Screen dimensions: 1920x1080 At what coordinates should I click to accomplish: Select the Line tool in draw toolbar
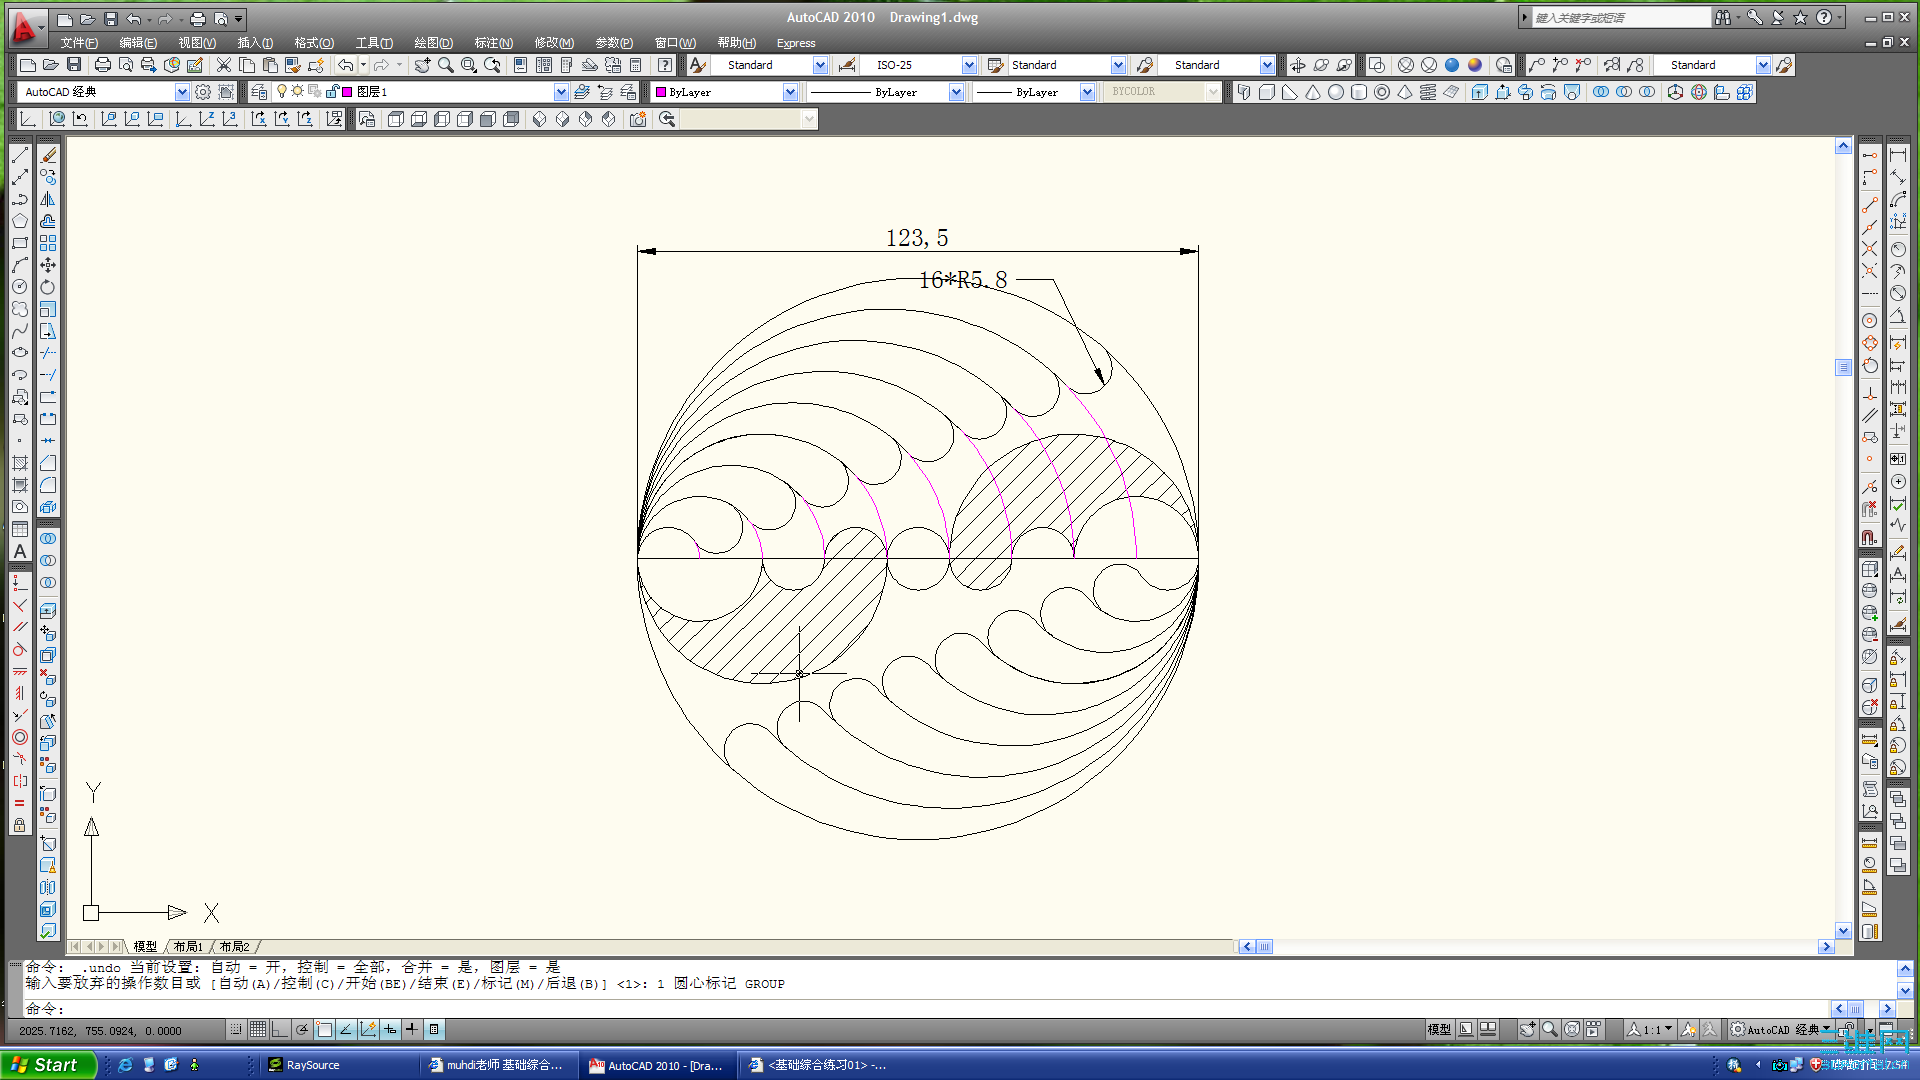click(x=20, y=155)
